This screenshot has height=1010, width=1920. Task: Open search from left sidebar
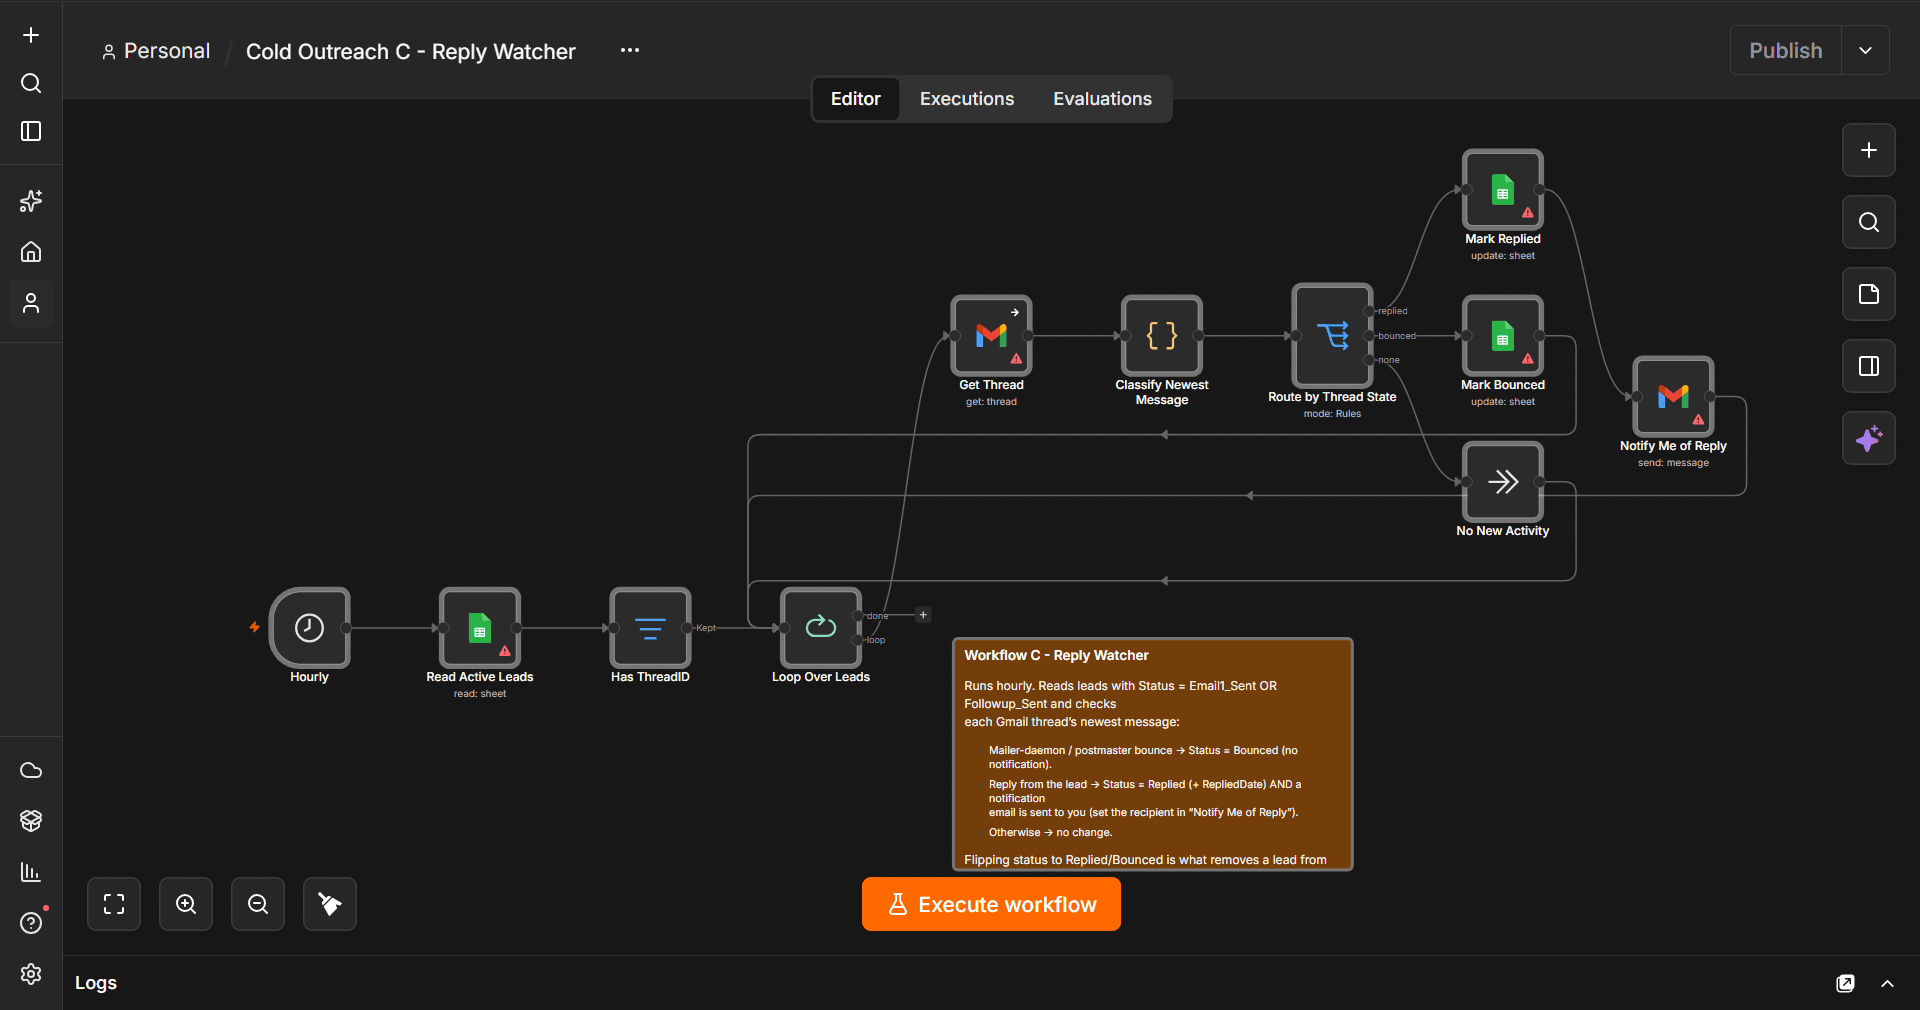(x=31, y=83)
